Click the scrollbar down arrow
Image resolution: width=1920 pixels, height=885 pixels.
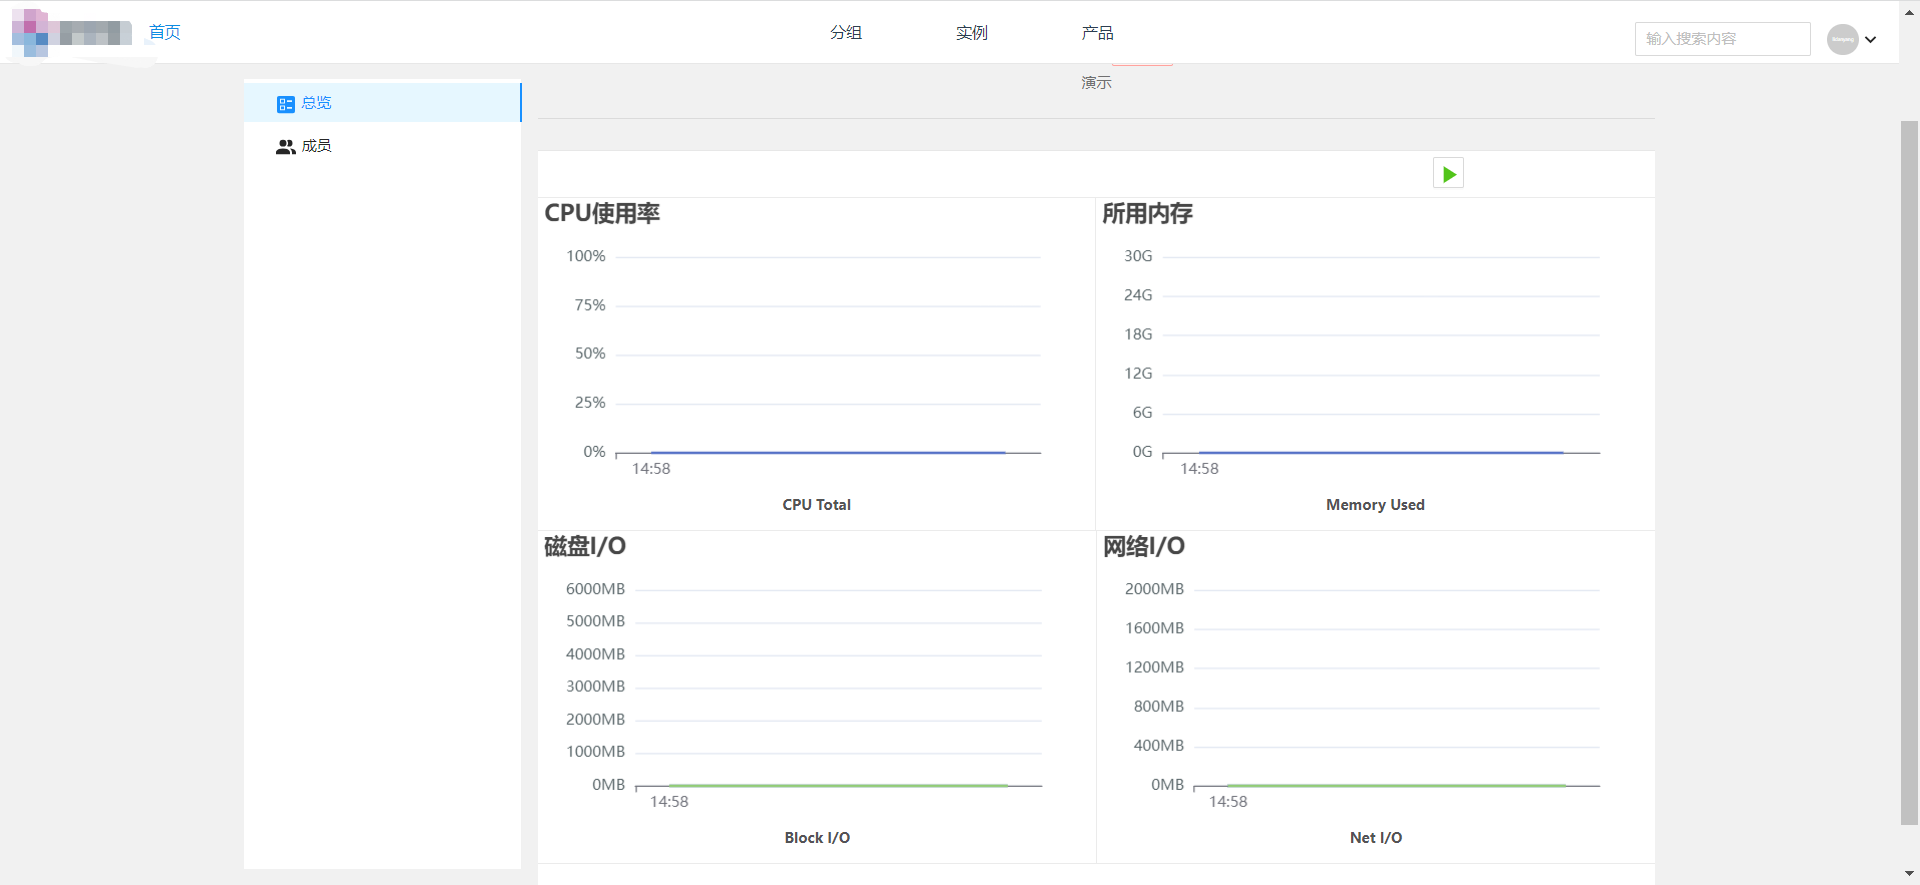tap(1909, 874)
